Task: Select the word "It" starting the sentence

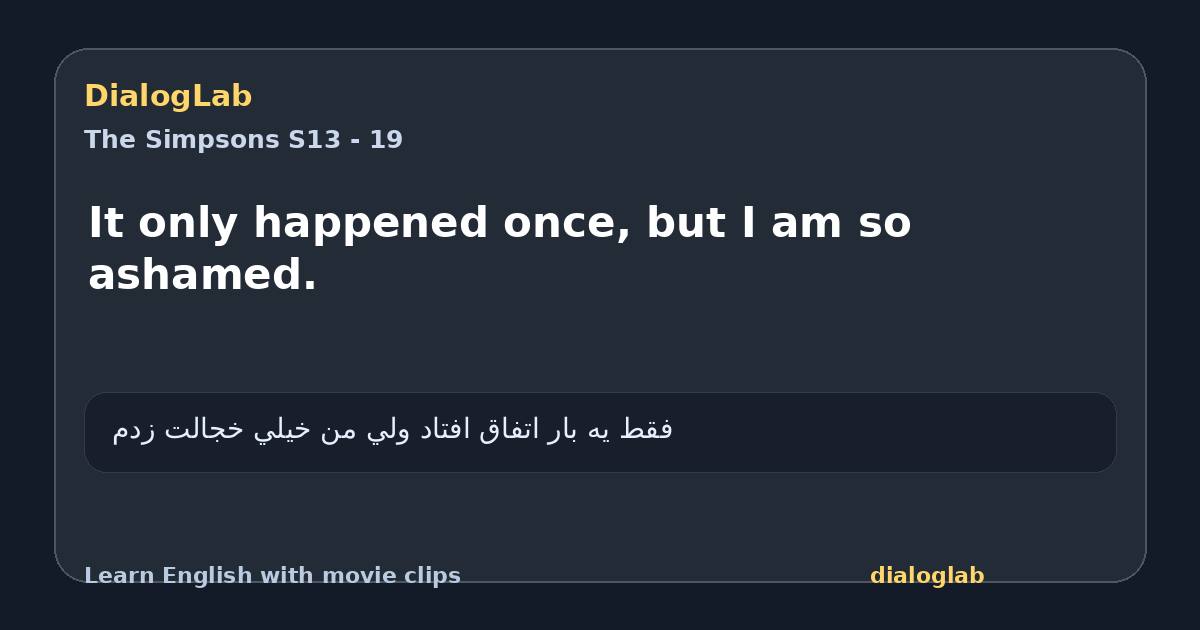Action: 106,223
